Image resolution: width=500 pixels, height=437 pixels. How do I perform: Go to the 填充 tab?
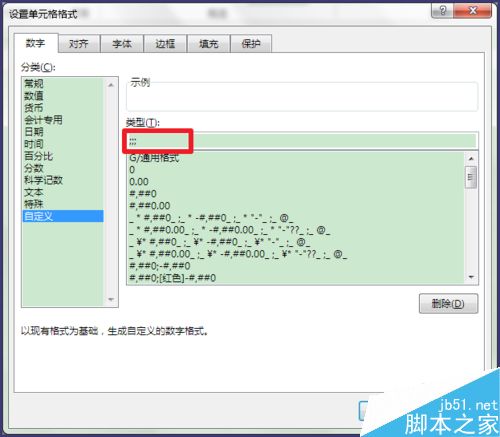(208, 44)
